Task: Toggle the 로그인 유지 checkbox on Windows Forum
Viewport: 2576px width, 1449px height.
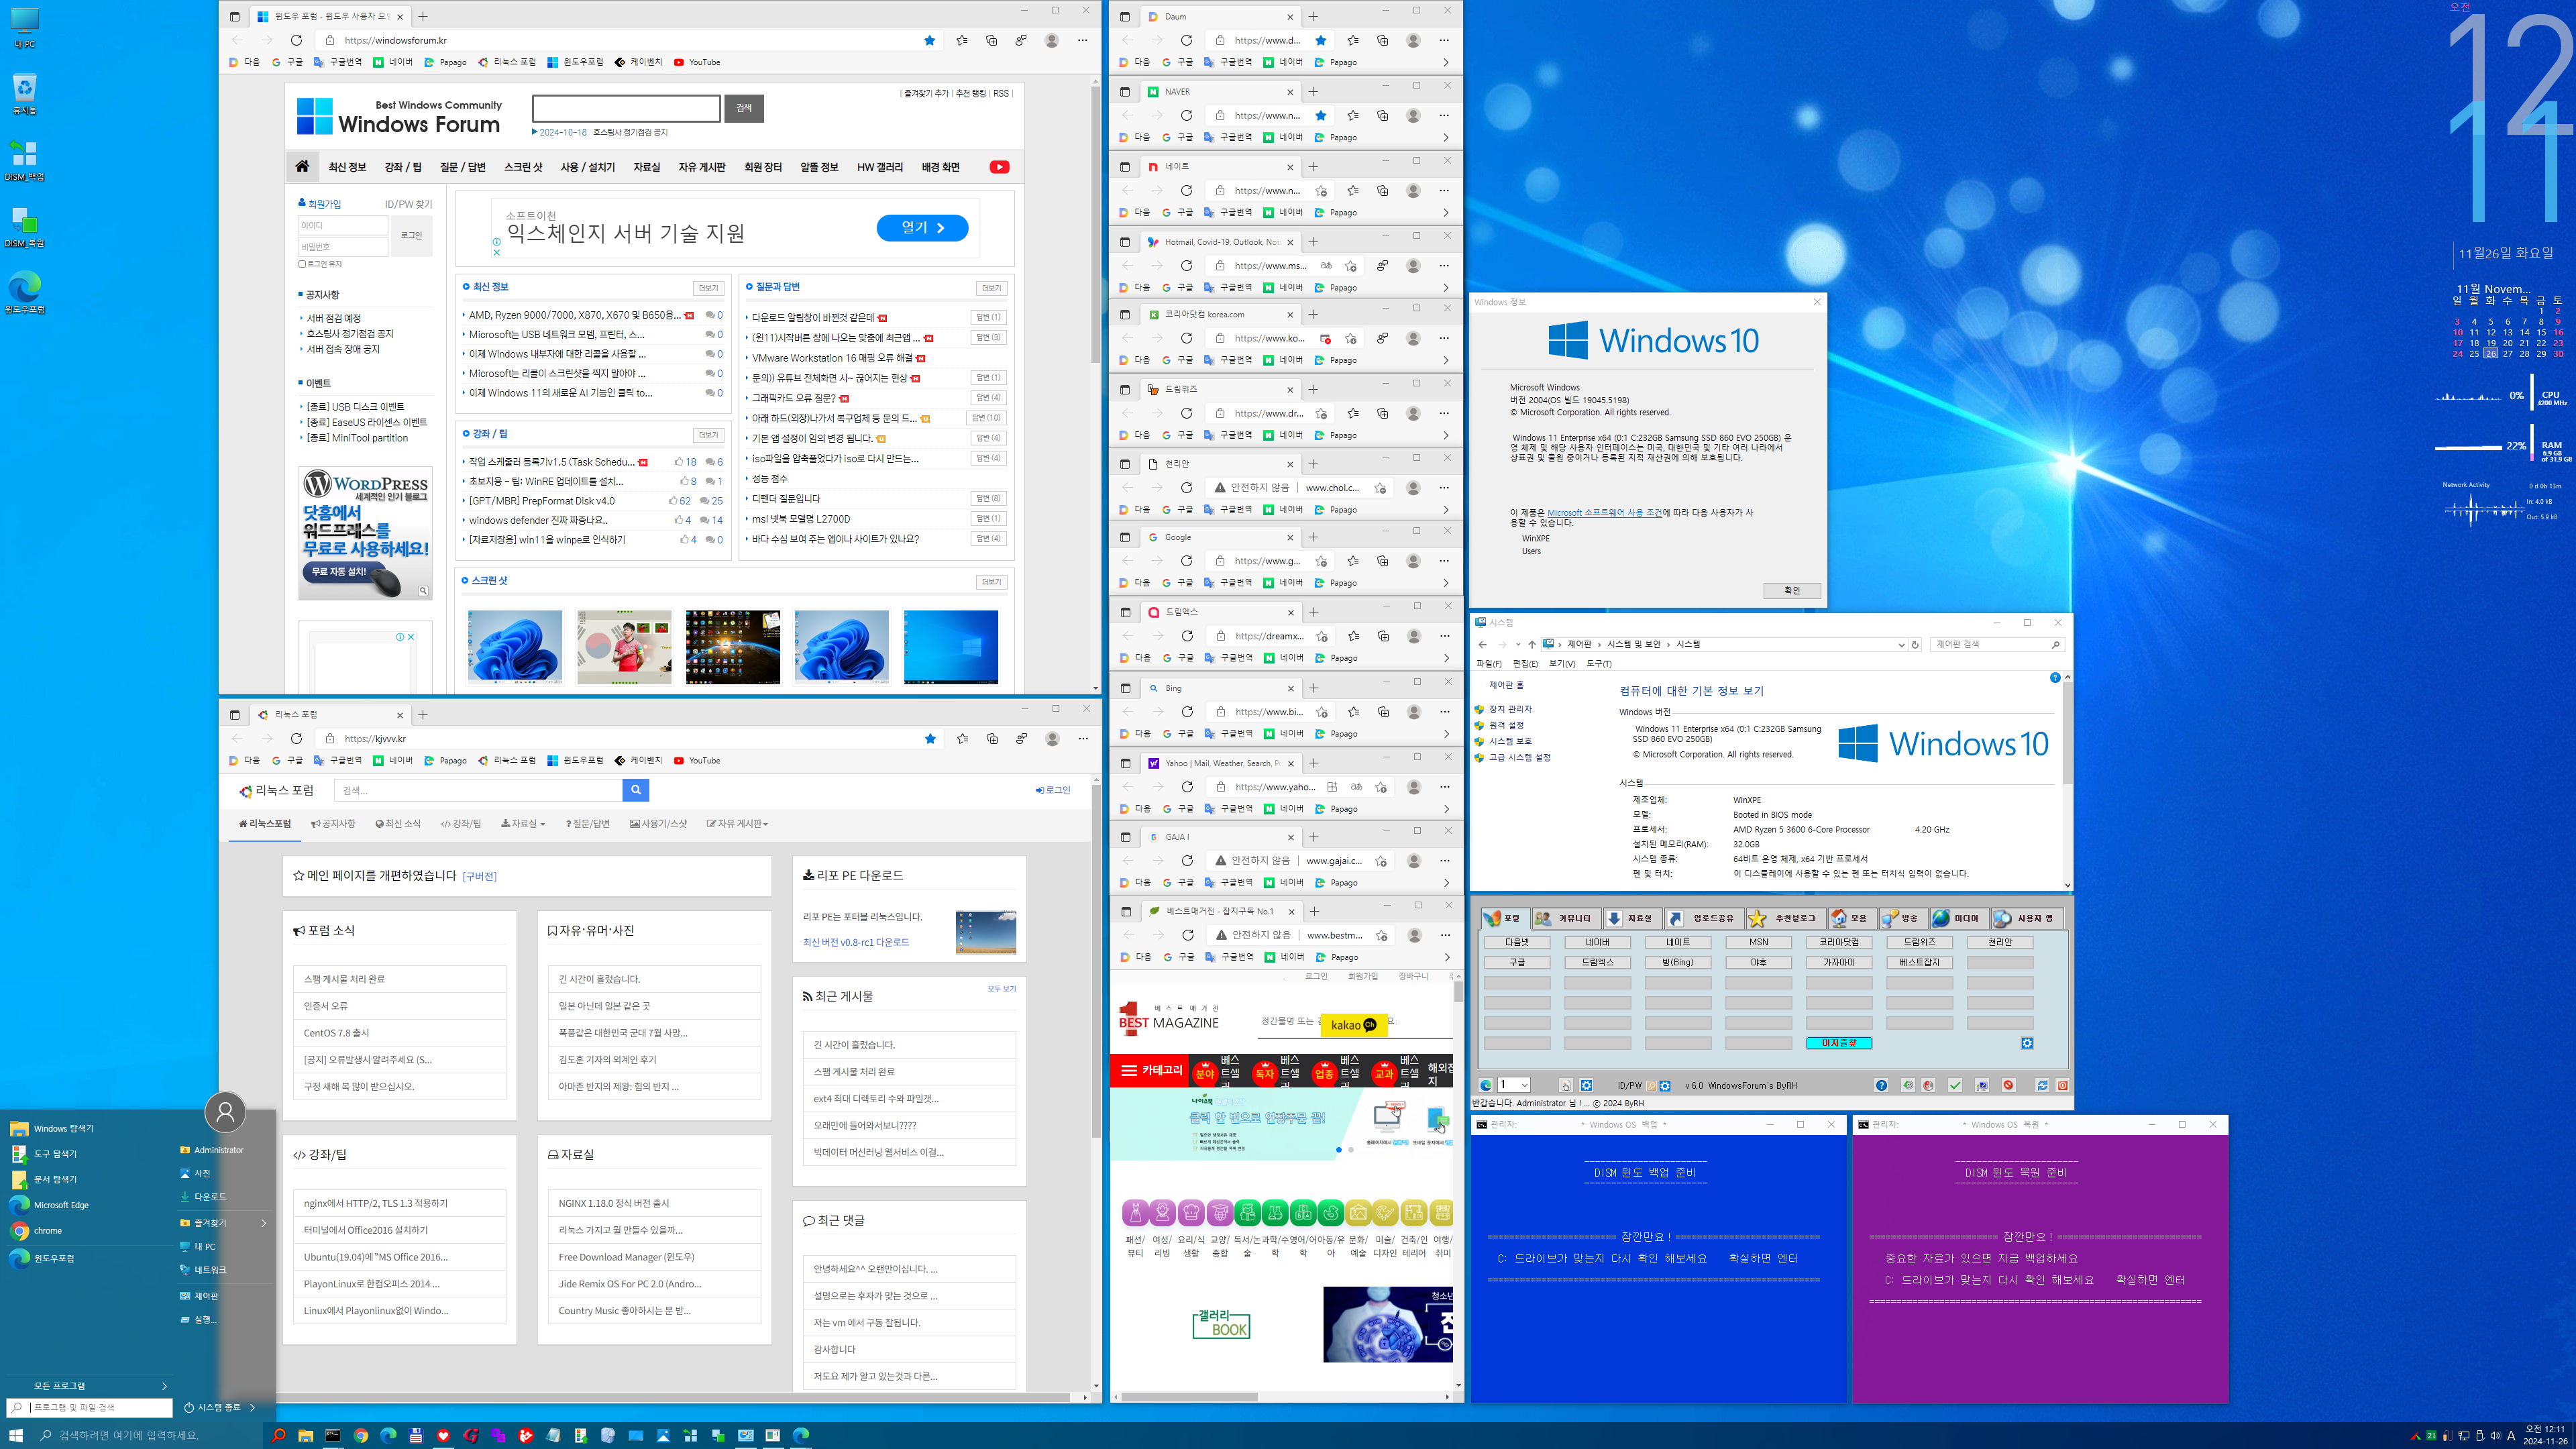Action: (x=302, y=264)
